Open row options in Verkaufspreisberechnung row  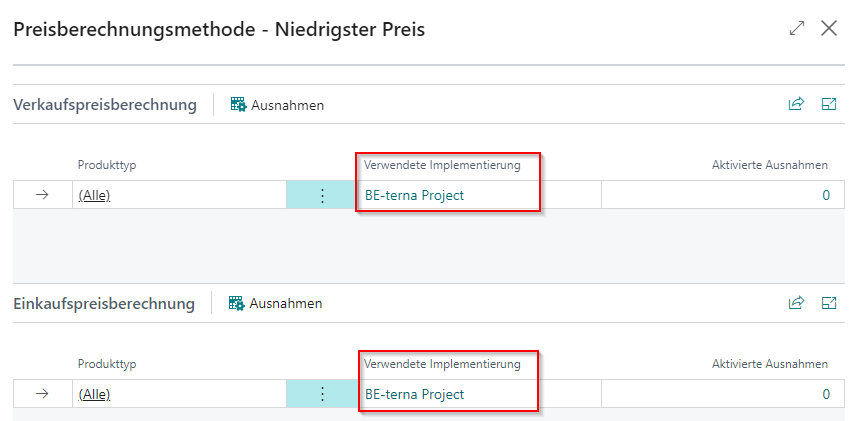coord(322,195)
